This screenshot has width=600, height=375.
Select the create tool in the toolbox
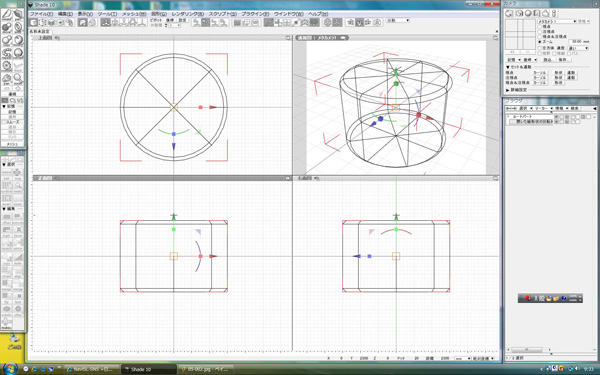7,15
